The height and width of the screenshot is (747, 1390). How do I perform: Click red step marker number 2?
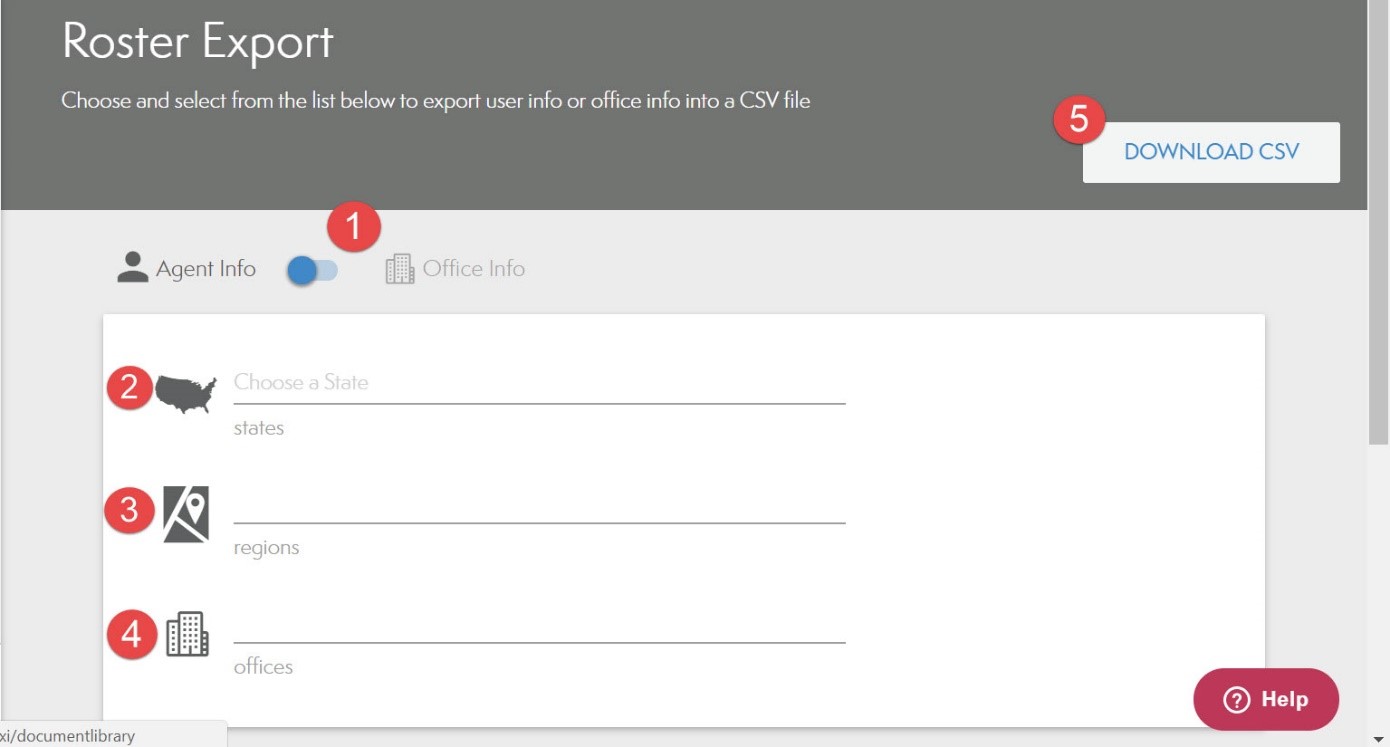(x=130, y=388)
